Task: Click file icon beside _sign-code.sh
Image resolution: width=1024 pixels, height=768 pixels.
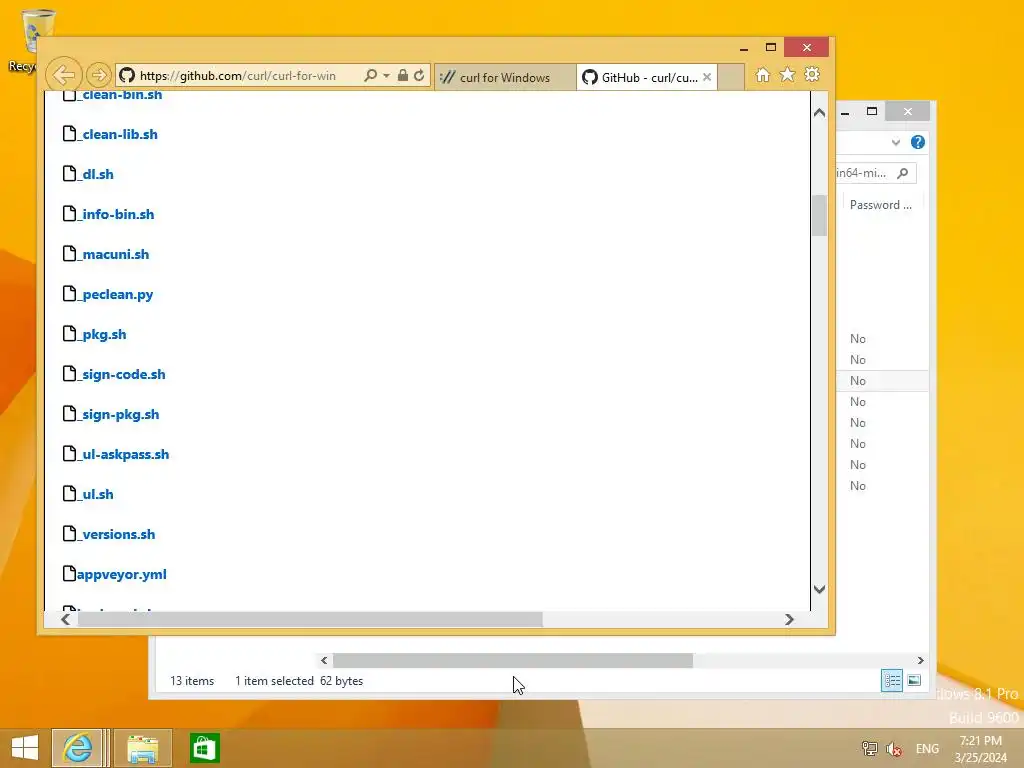Action: tap(69, 373)
